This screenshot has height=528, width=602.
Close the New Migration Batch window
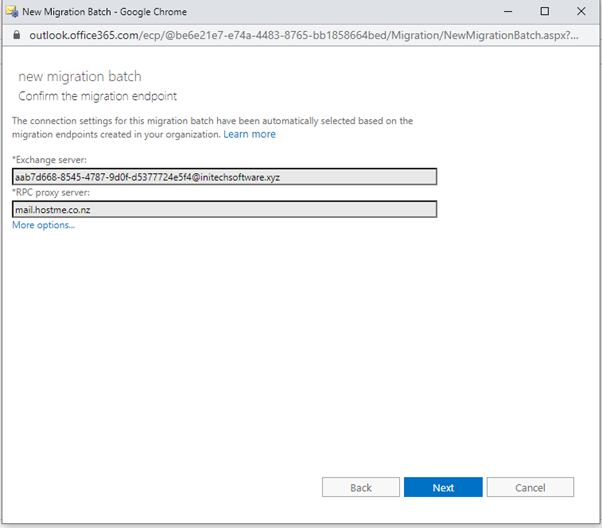(x=581, y=12)
